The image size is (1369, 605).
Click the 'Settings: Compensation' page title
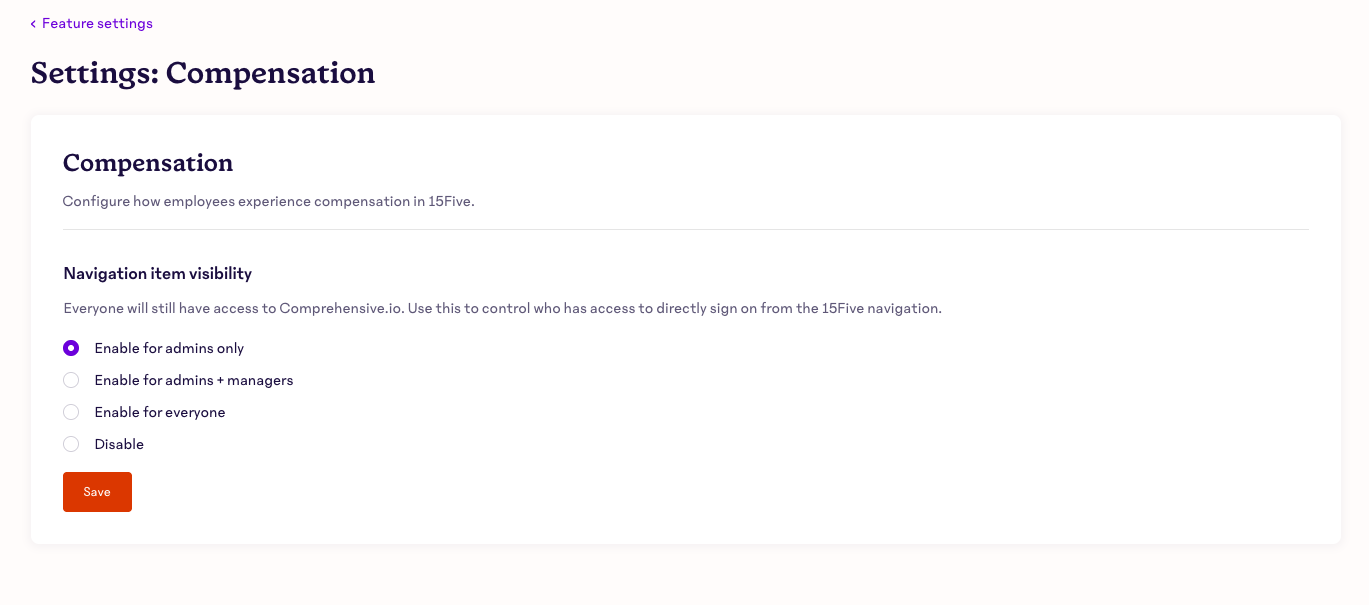tap(203, 73)
